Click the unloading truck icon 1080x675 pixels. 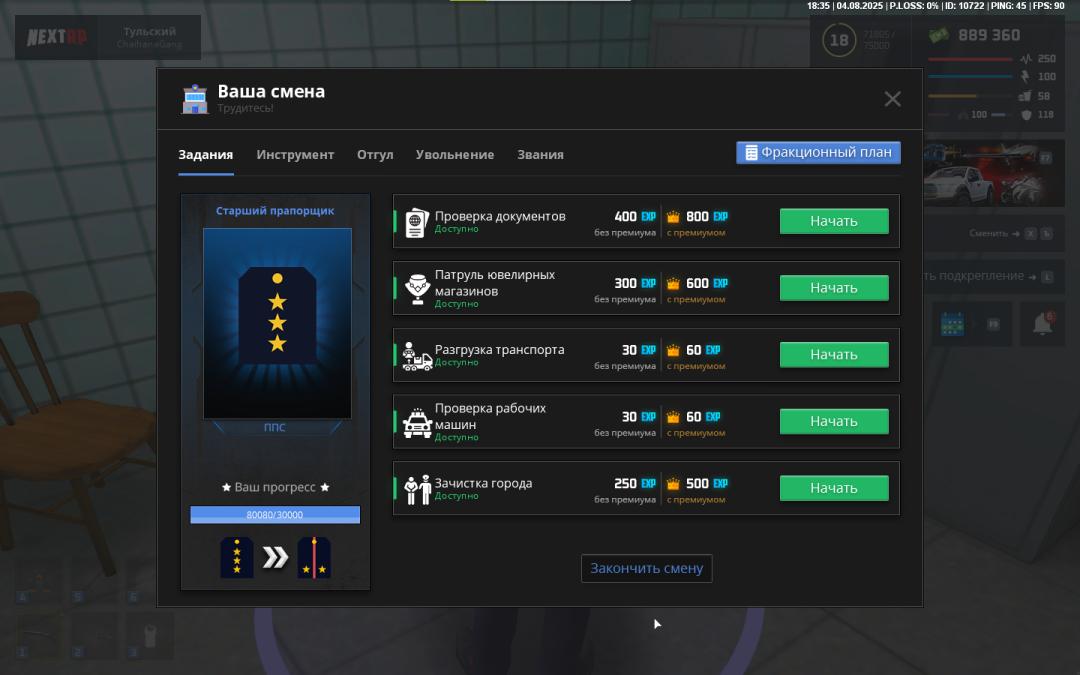pyautogui.click(x=417, y=356)
